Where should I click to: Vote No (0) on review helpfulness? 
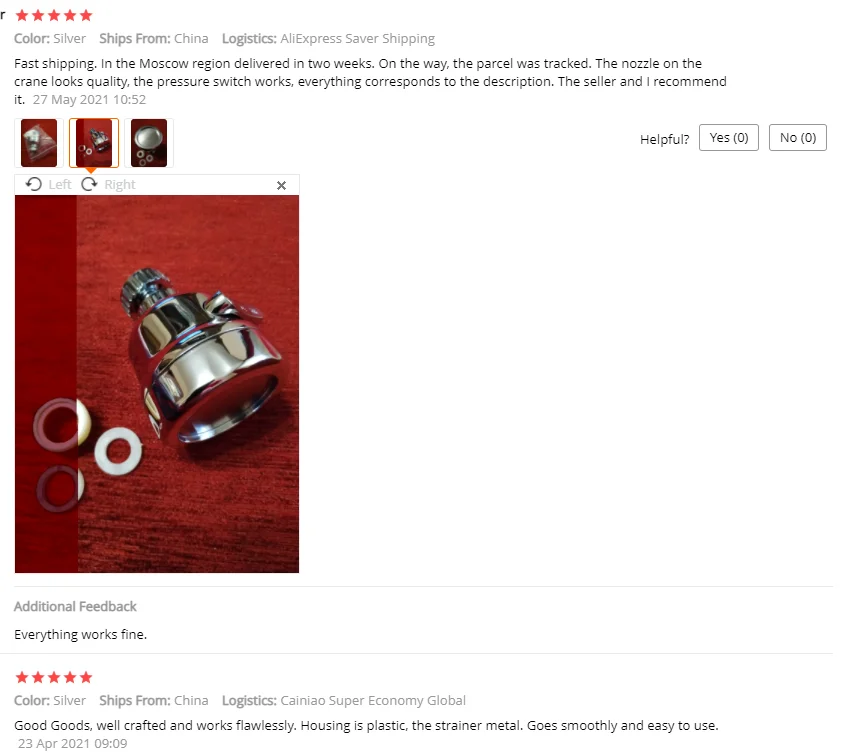point(798,138)
